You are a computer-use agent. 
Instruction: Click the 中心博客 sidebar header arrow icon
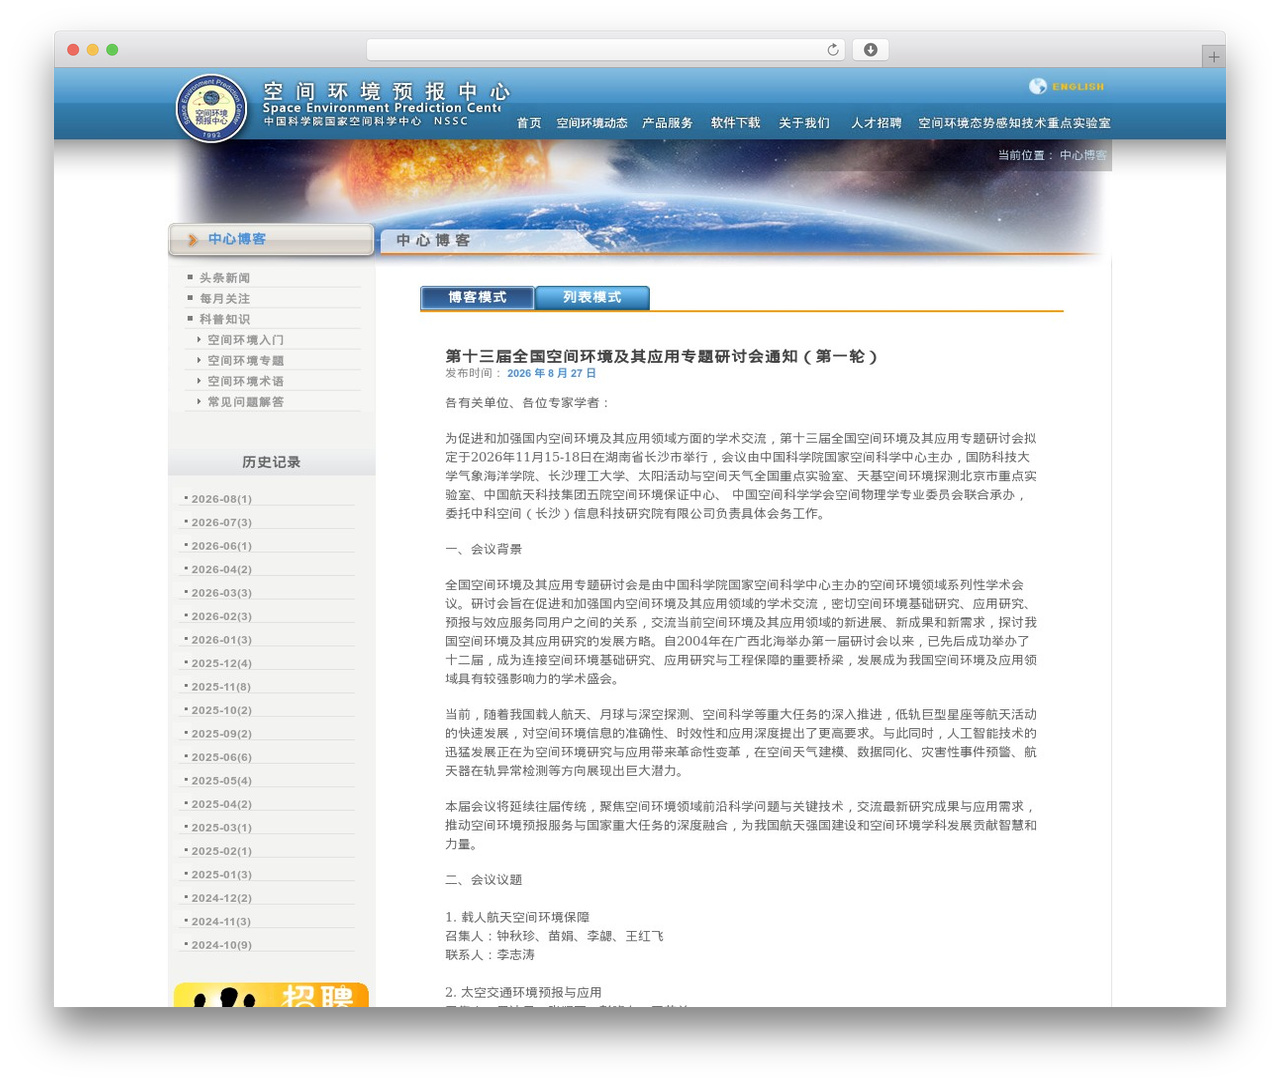(x=193, y=240)
